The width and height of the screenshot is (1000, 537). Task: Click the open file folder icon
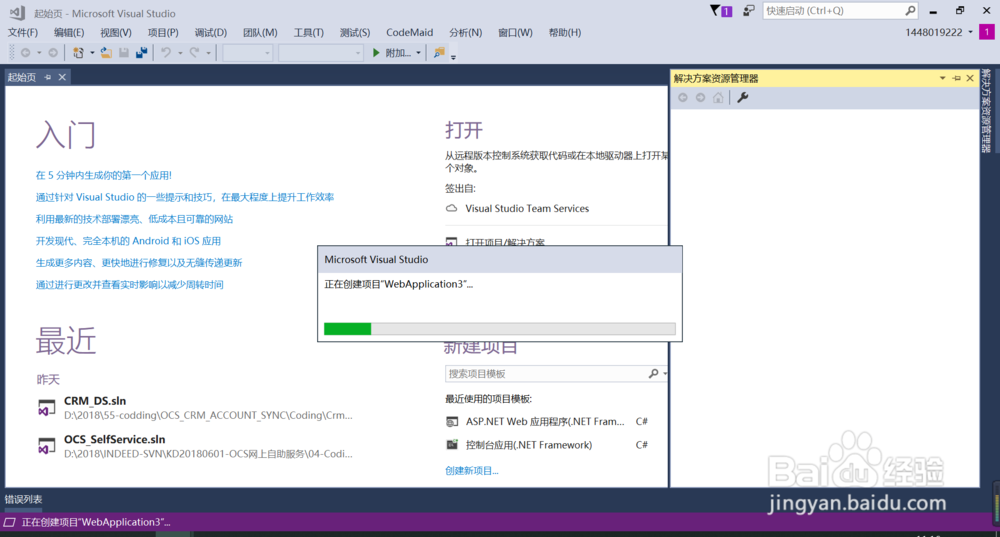click(x=106, y=53)
